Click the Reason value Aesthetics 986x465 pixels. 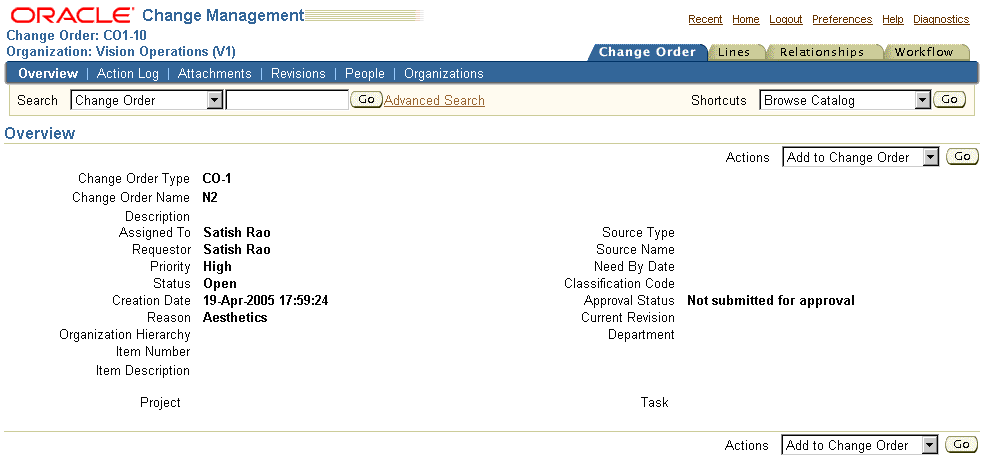tap(235, 318)
